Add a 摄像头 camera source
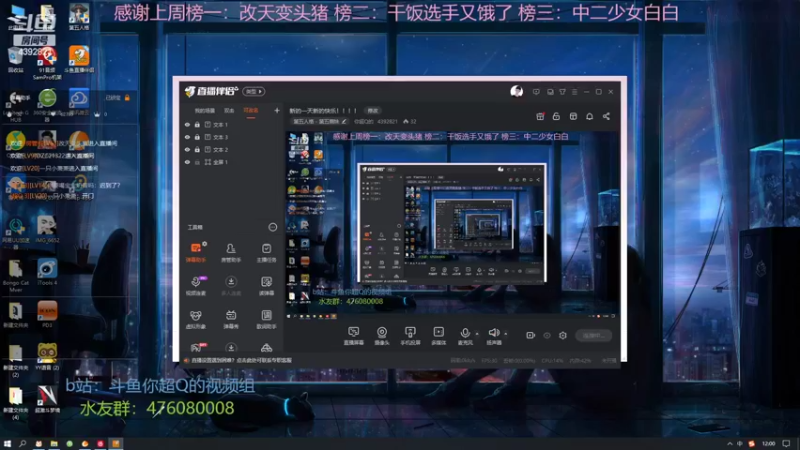800x450 pixels. 382,336
